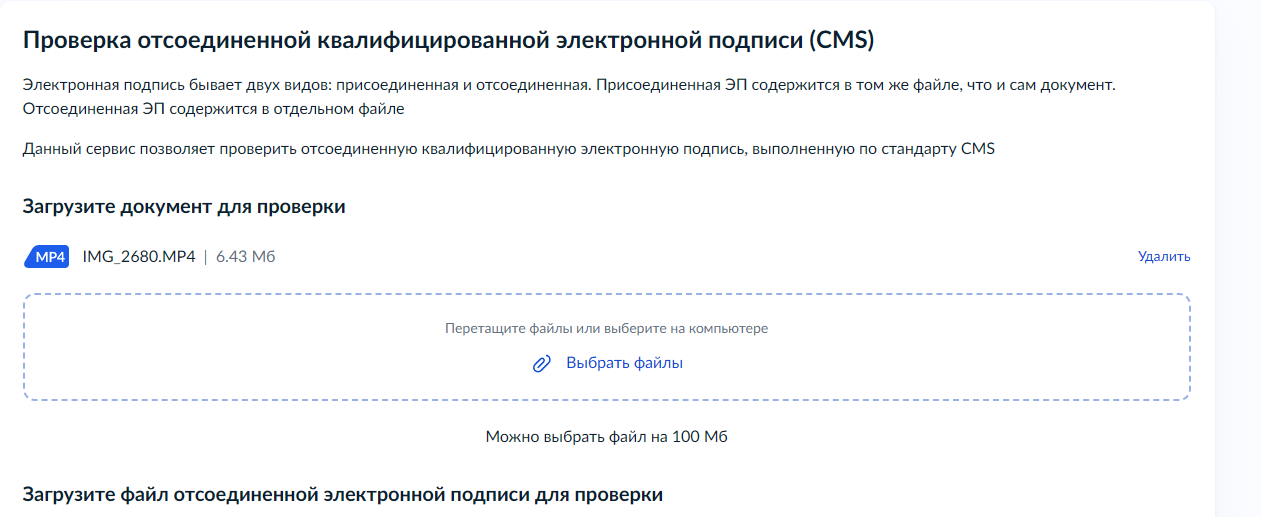Click the Загрузите файл отсоединенной электронной подписи heading
The height and width of the screenshot is (517, 1261).
342,495
